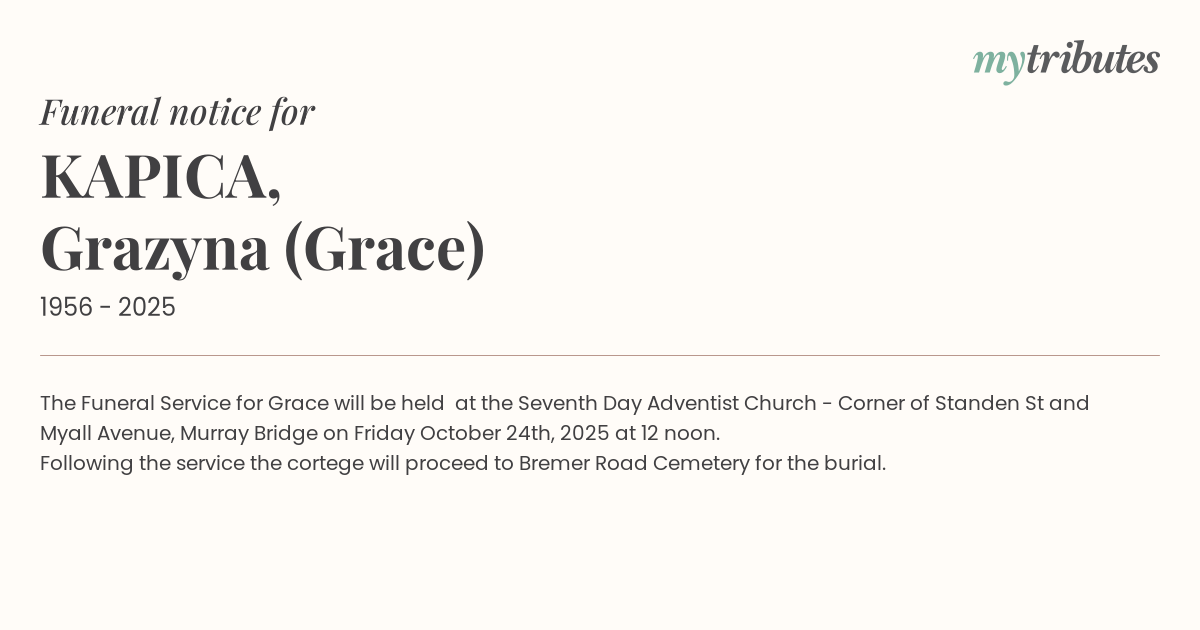
Task: Click the horizontal divider line
Action: click(x=600, y=355)
